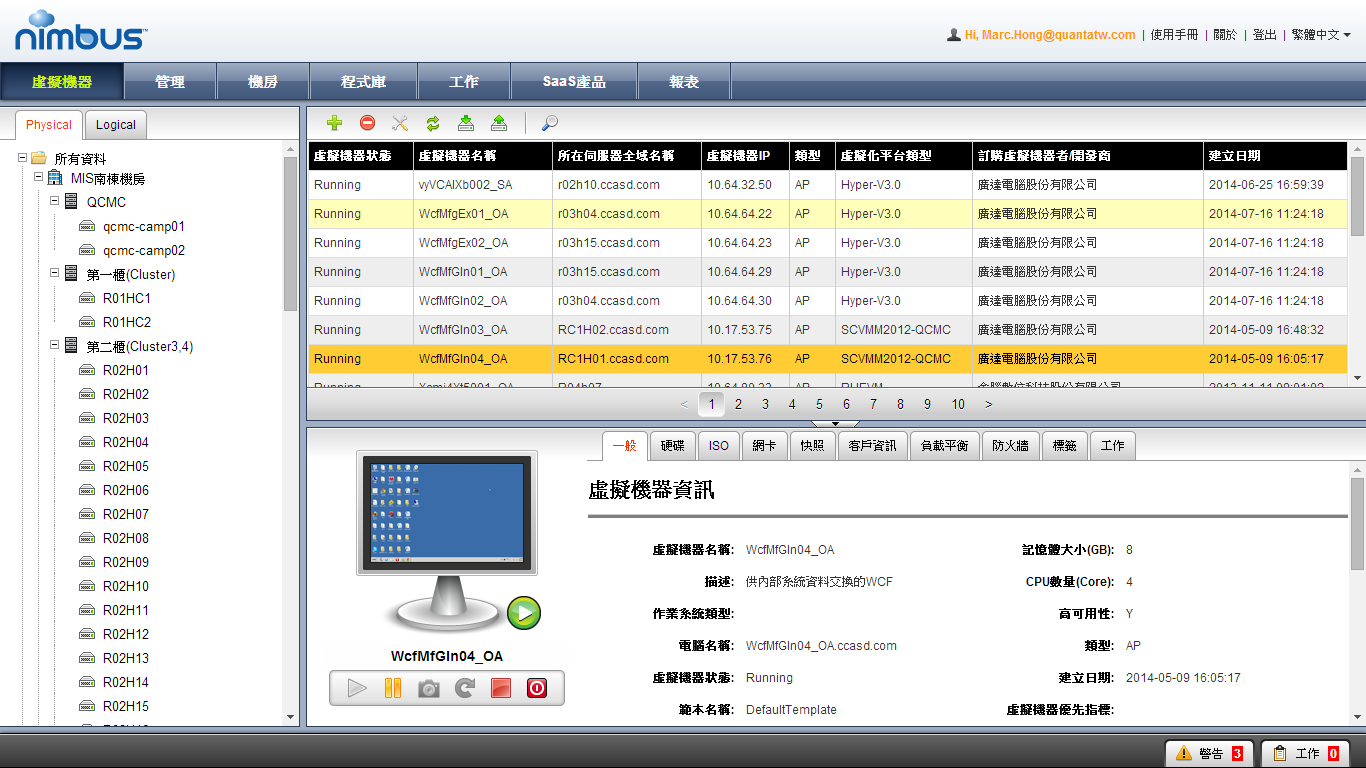This screenshot has width=1366, height=768.
Task: Go to page 5 in pagination
Action: pyautogui.click(x=819, y=404)
